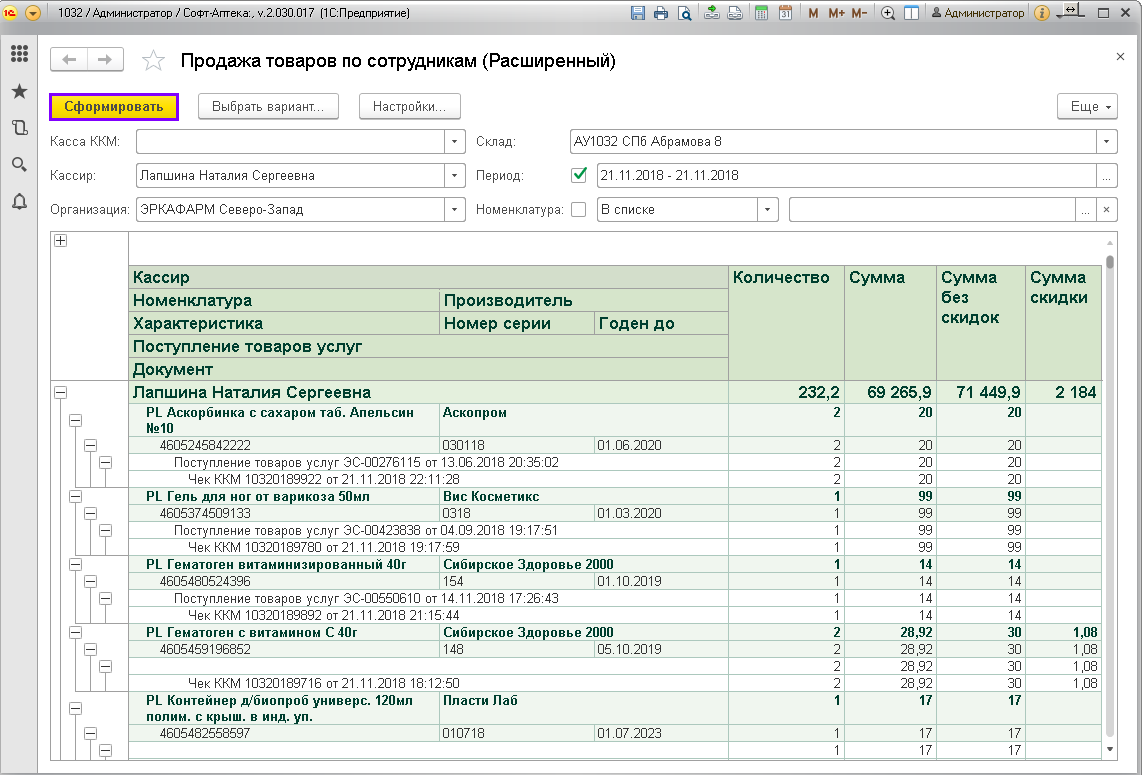
Task: Click the Касса ККМ input field
Action: (290, 142)
